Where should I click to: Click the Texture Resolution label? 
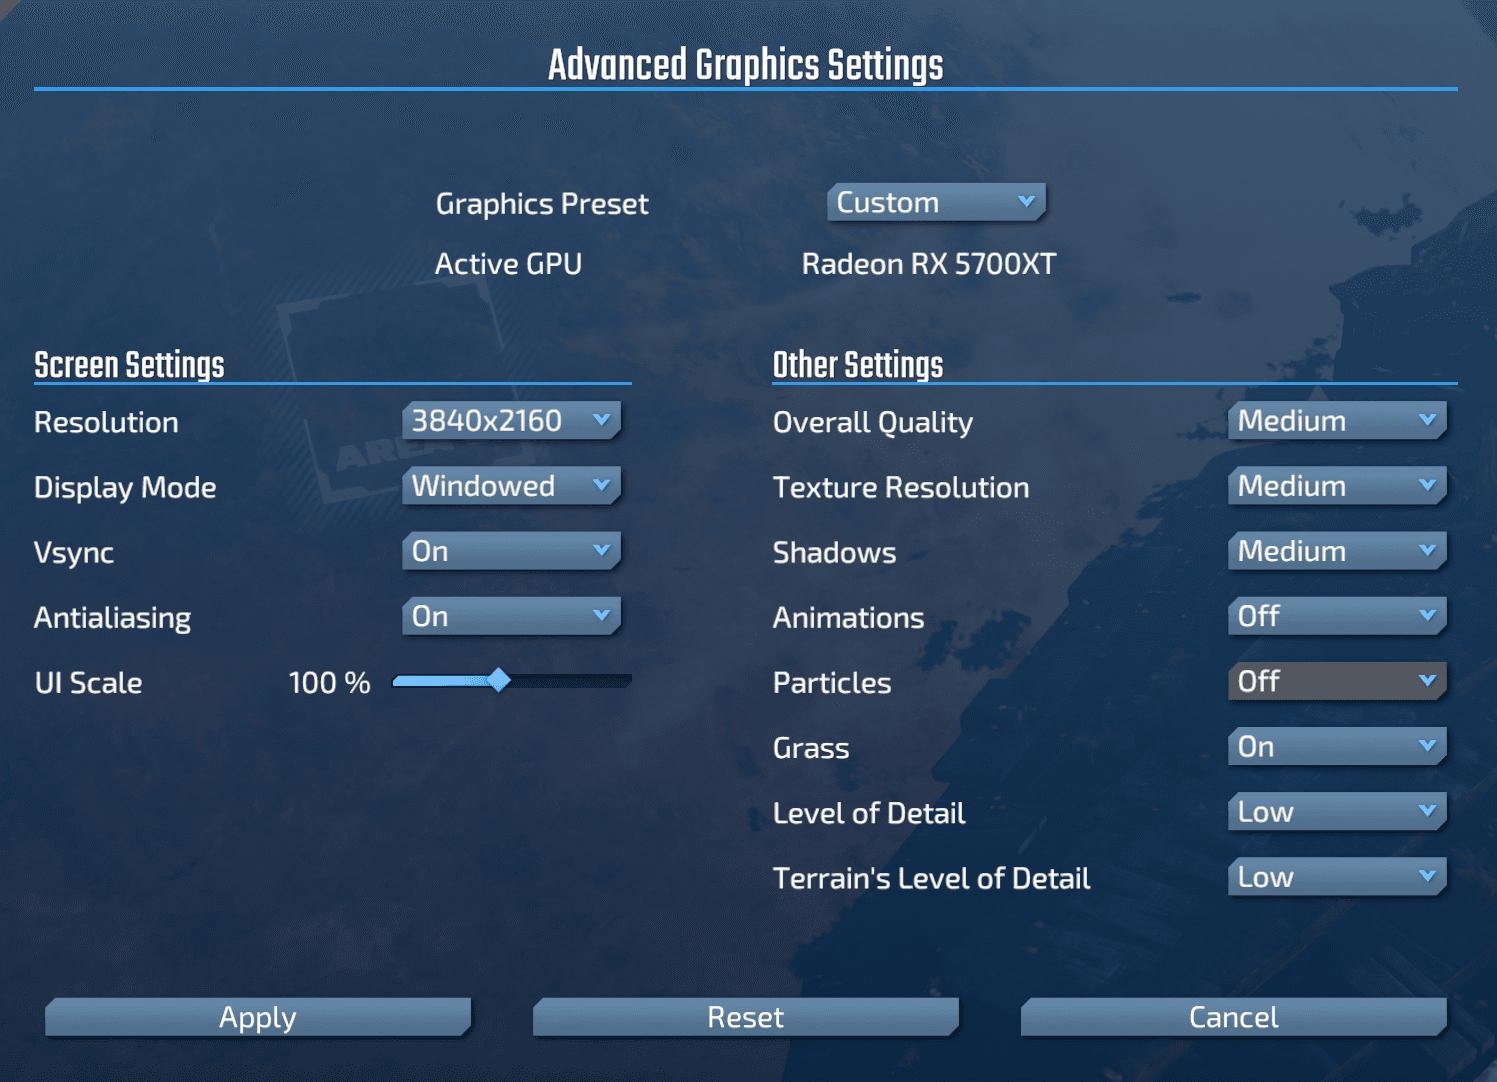pyautogui.click(x=901, y=487)
